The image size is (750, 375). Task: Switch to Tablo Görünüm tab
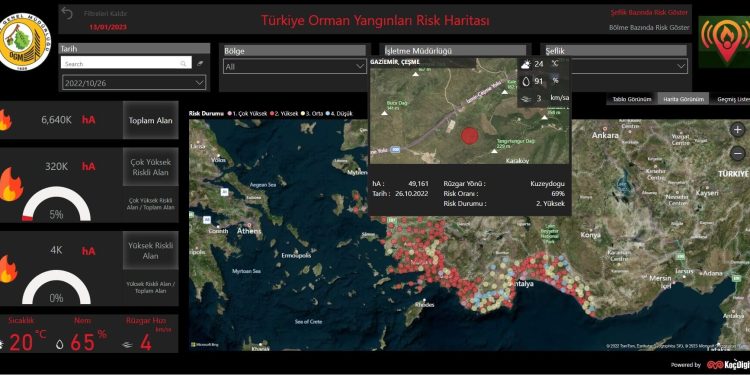pyautogui.click(x=632, y=99)
